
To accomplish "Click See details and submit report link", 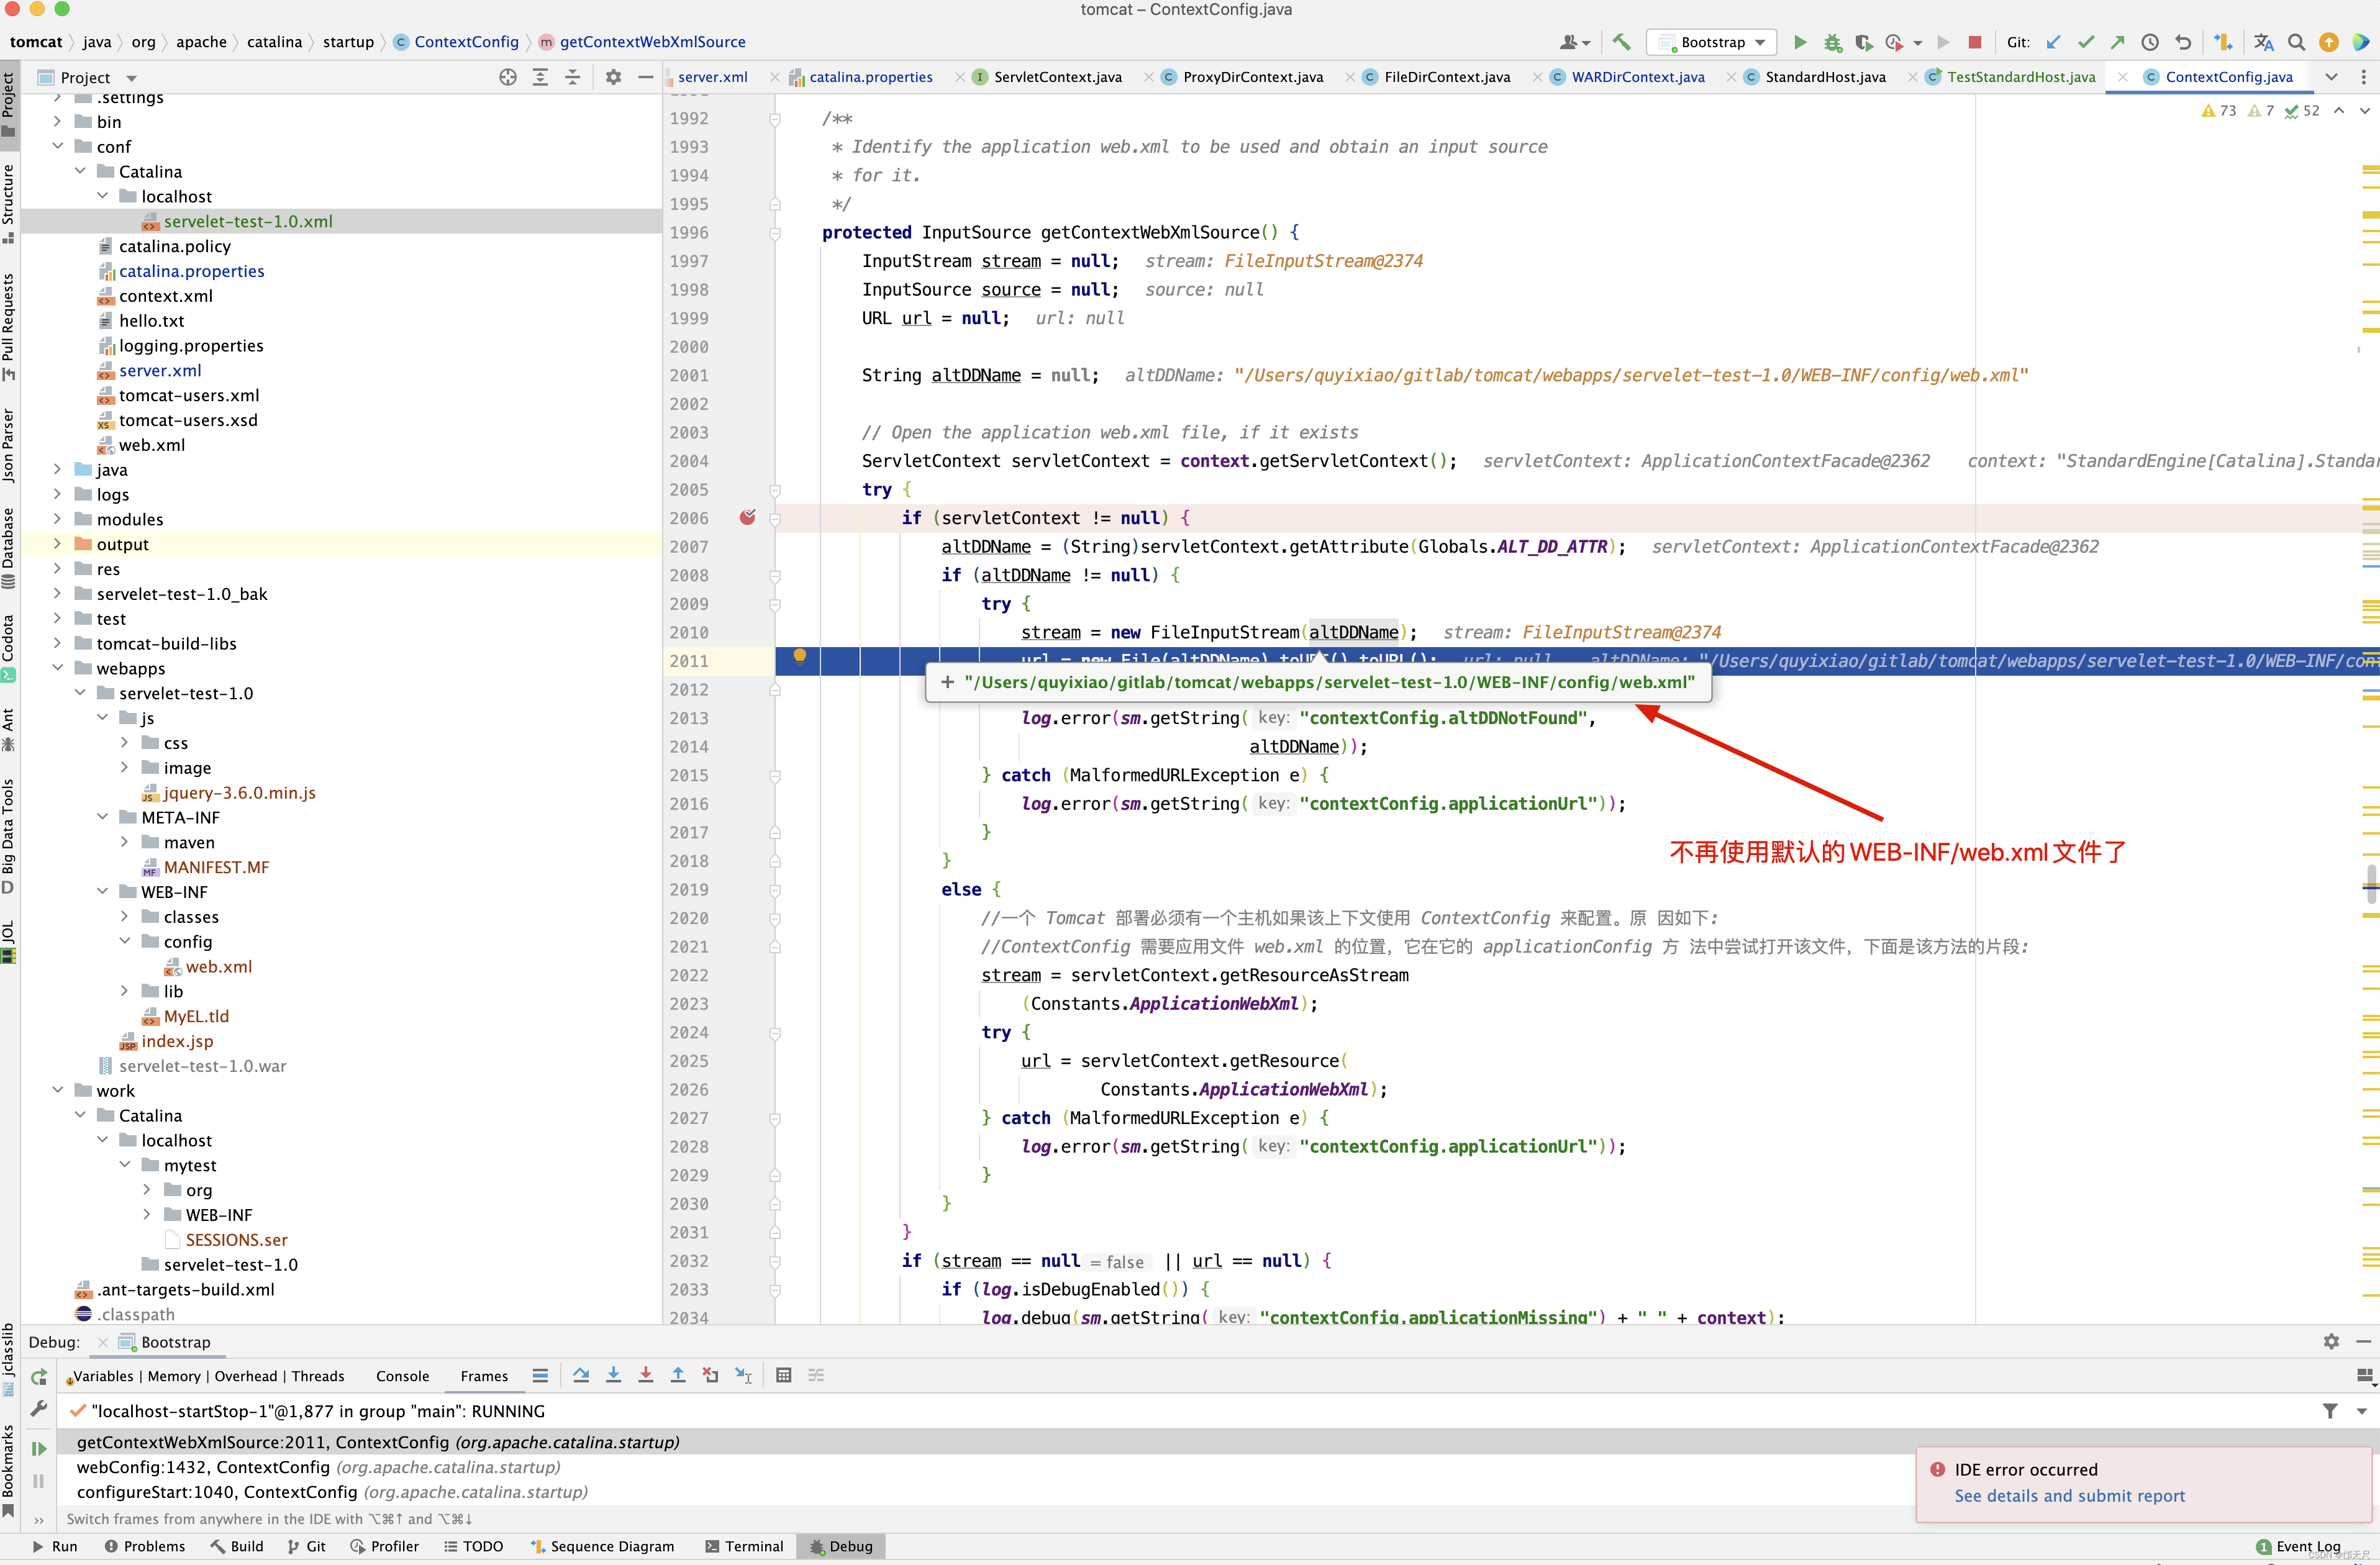I will tap(2069, 1496).
